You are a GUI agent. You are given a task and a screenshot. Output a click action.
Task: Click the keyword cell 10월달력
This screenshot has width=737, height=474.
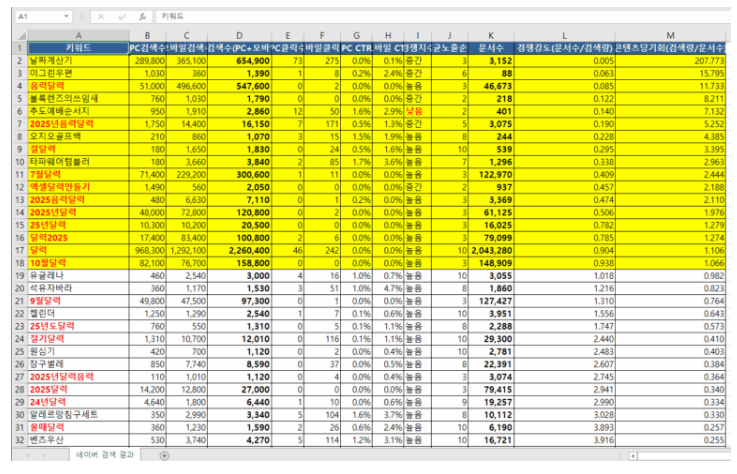[x=78, y=263]
